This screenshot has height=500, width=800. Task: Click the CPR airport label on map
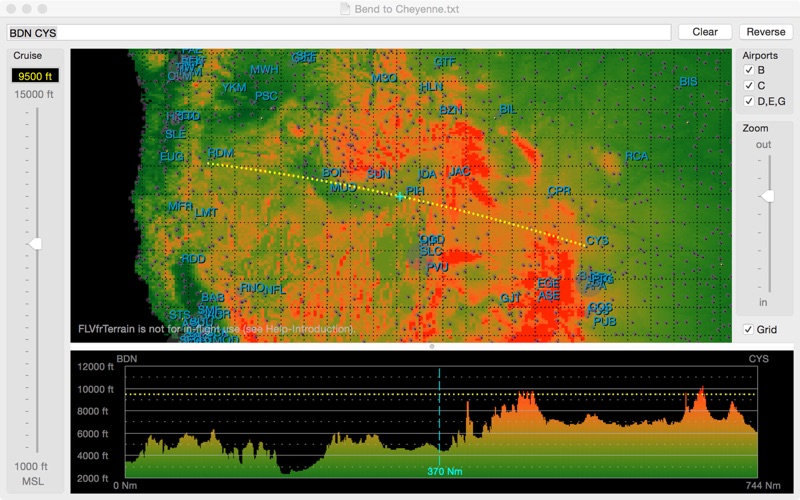pyautogui.click(x=559, y=191)
